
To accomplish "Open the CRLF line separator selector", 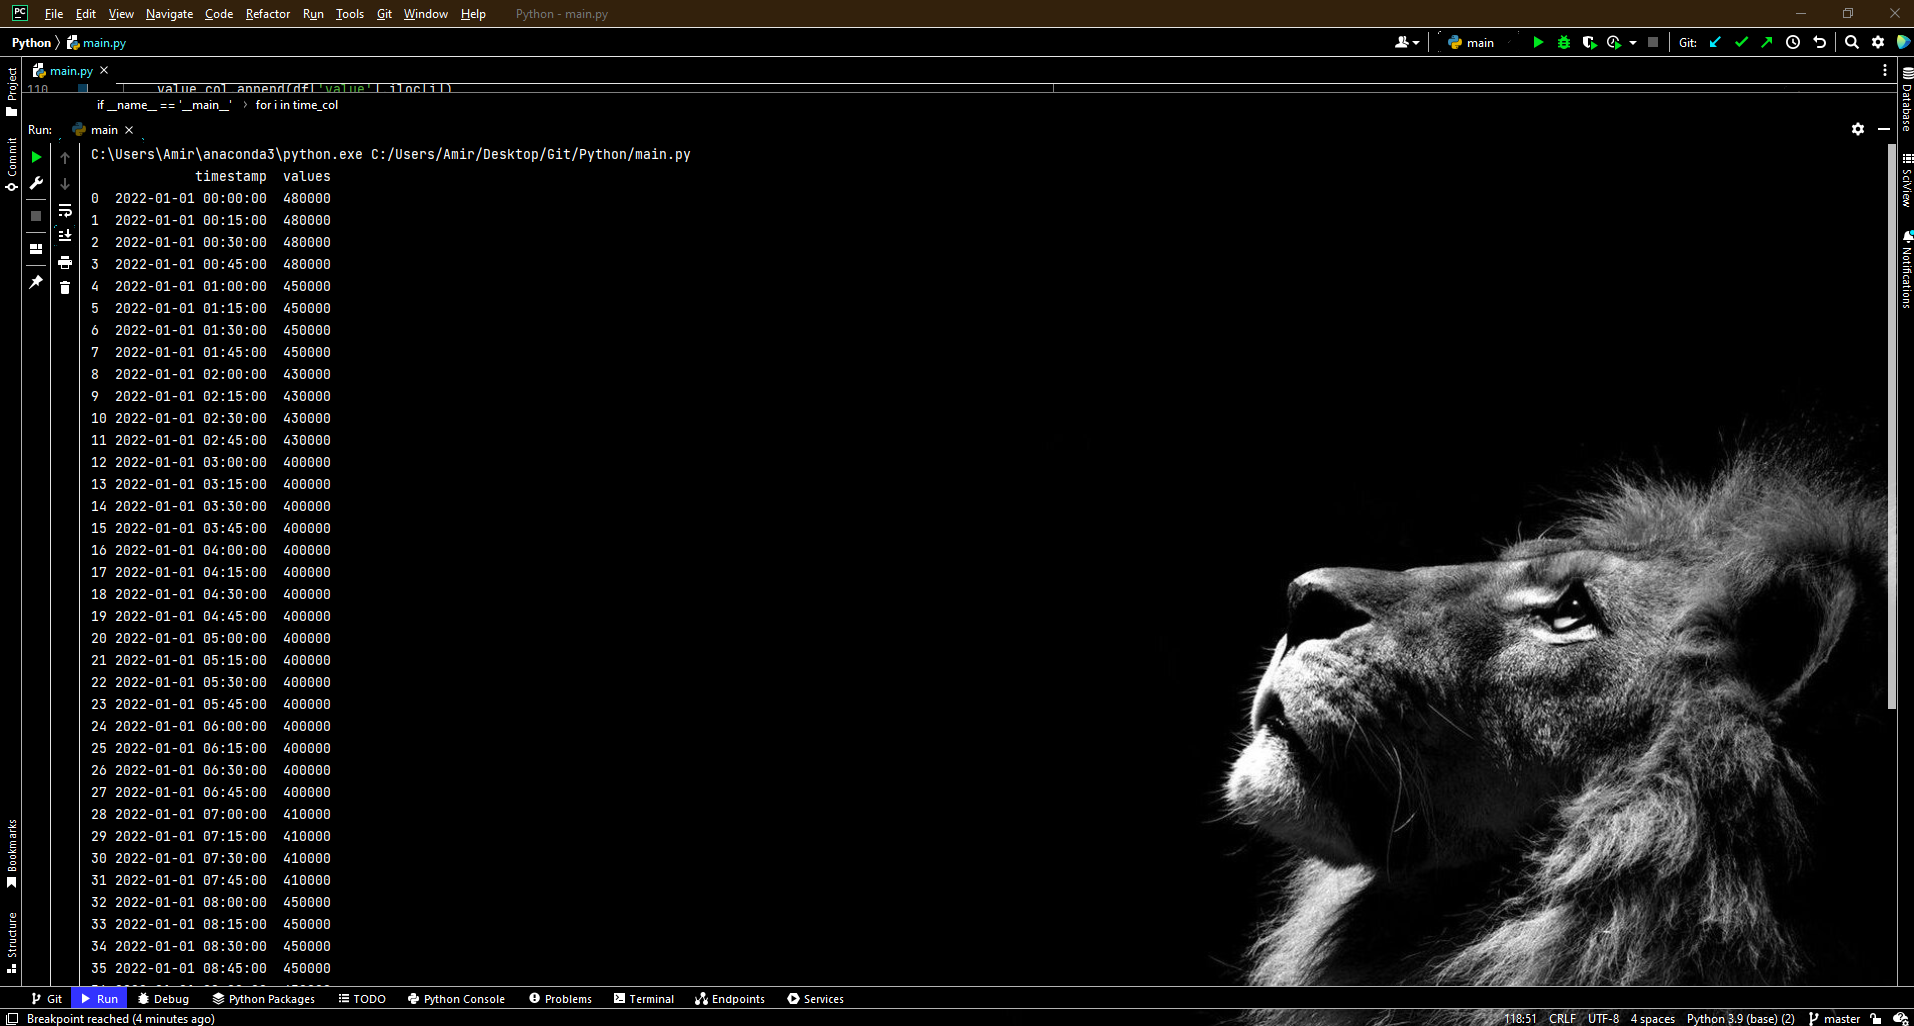I will (x=1562, y=1018).
